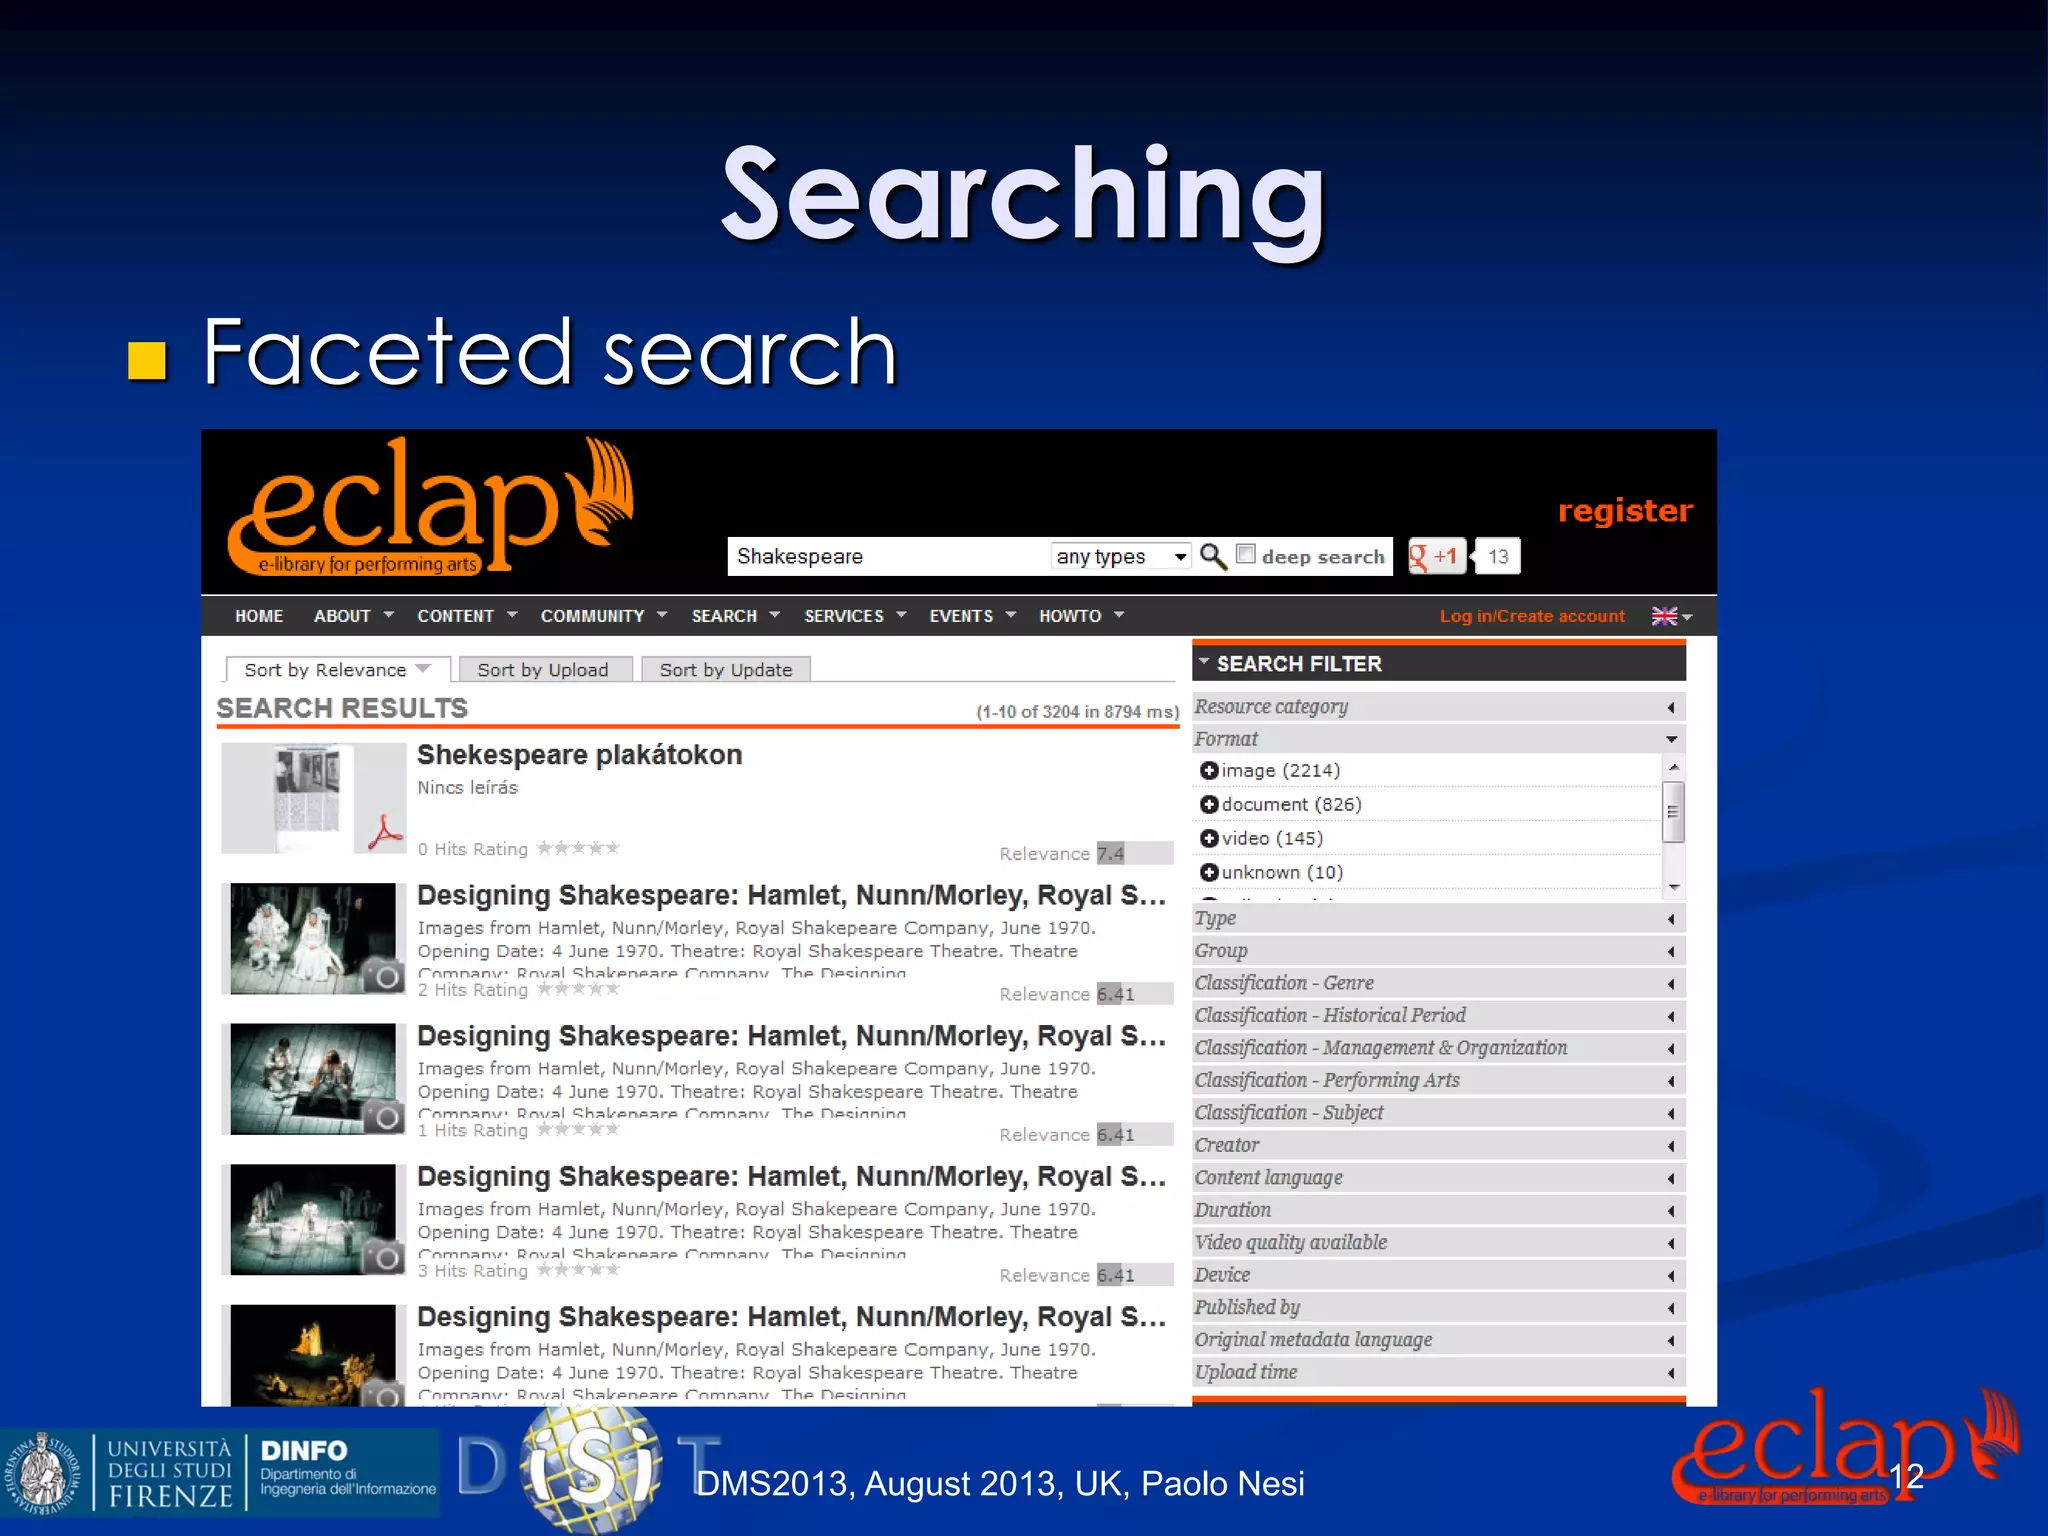Click the Format list scroll-down arrow
Image resolution: width=2048 pixels, height=1536 pixels.
(x=1673, y=887)
